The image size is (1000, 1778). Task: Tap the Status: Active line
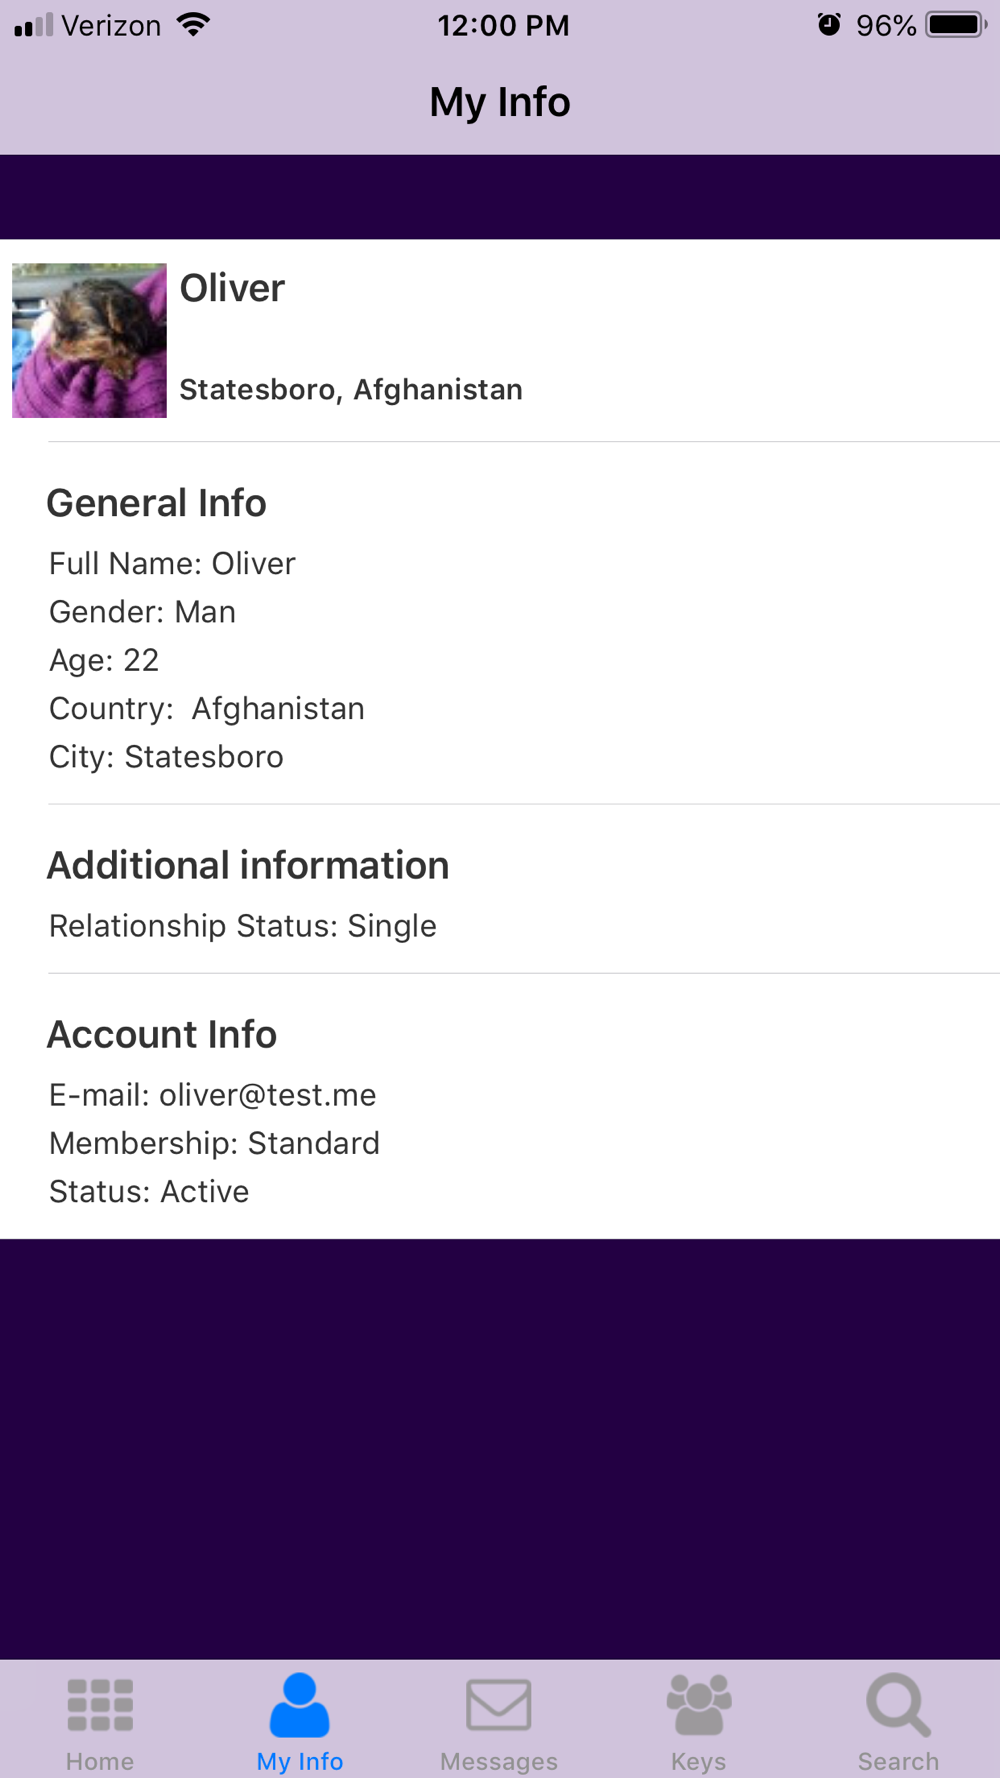[149, 1191]
